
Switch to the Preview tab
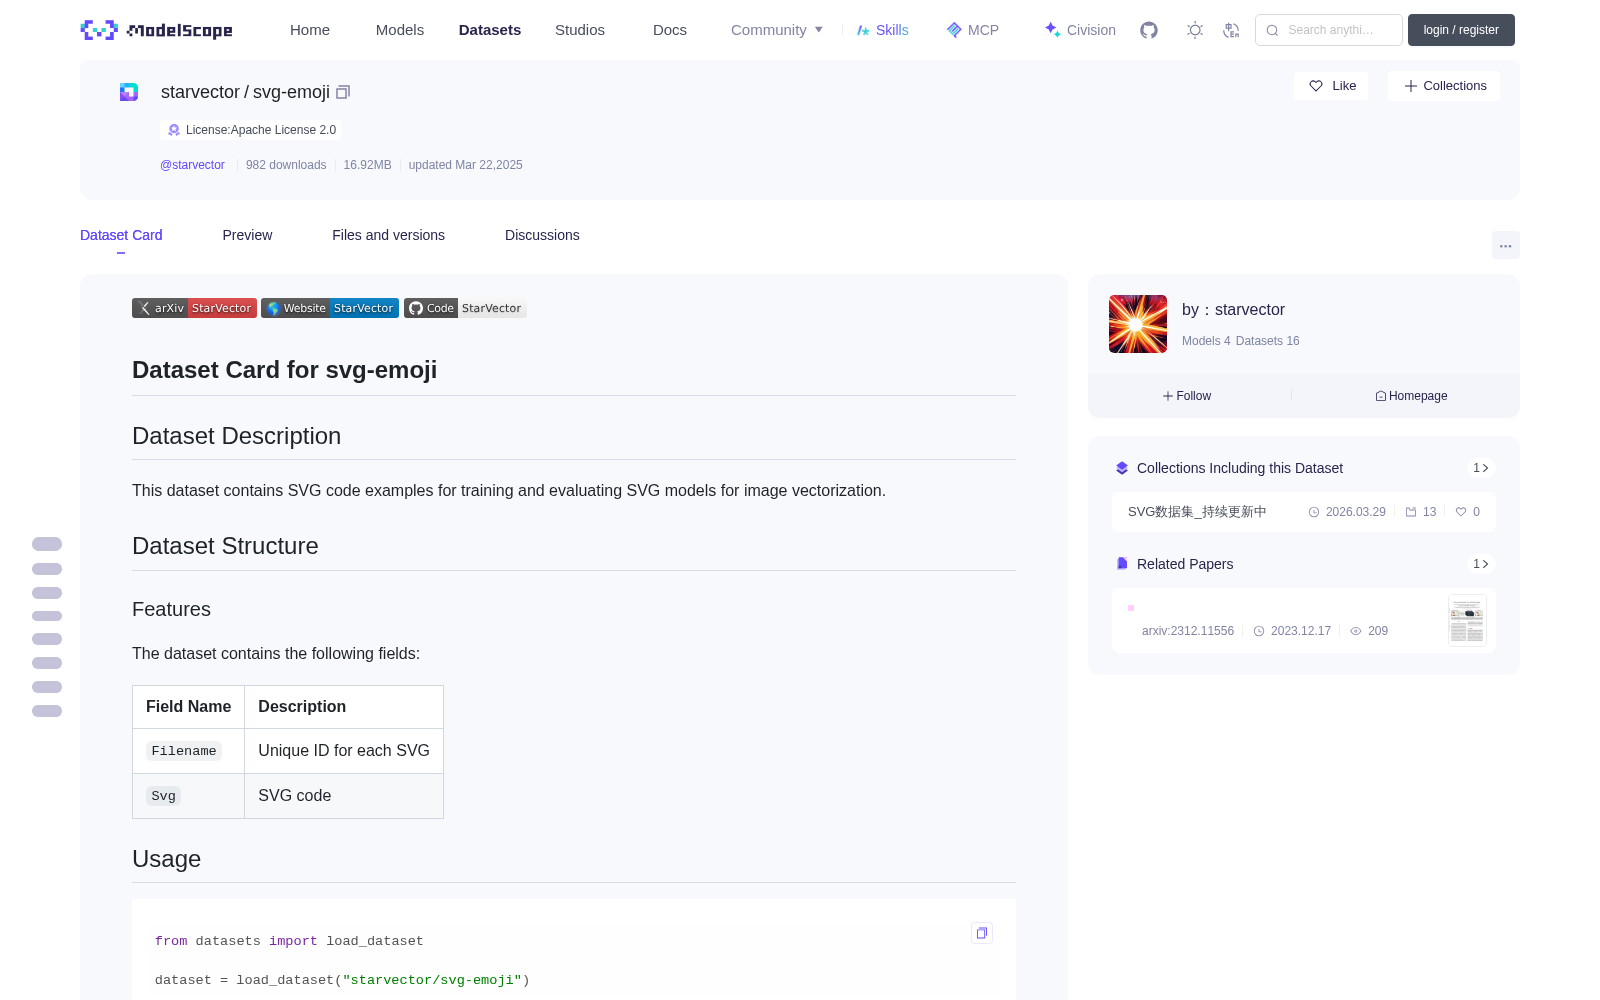(x=247, y=235)
